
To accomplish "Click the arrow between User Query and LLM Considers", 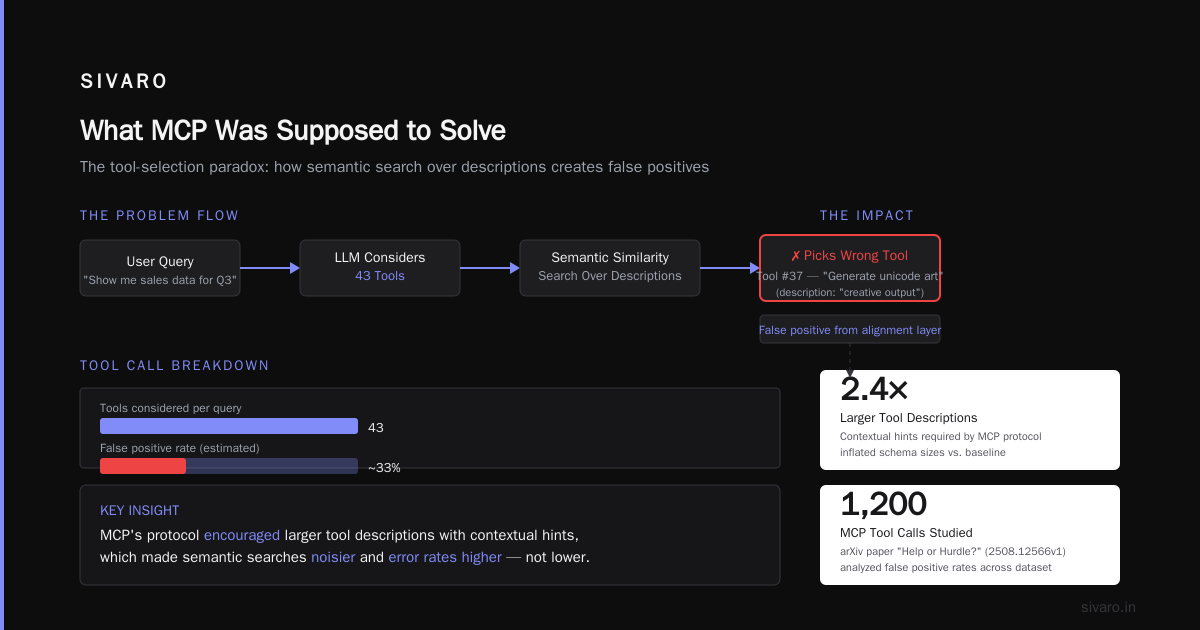I will (270, 268).
